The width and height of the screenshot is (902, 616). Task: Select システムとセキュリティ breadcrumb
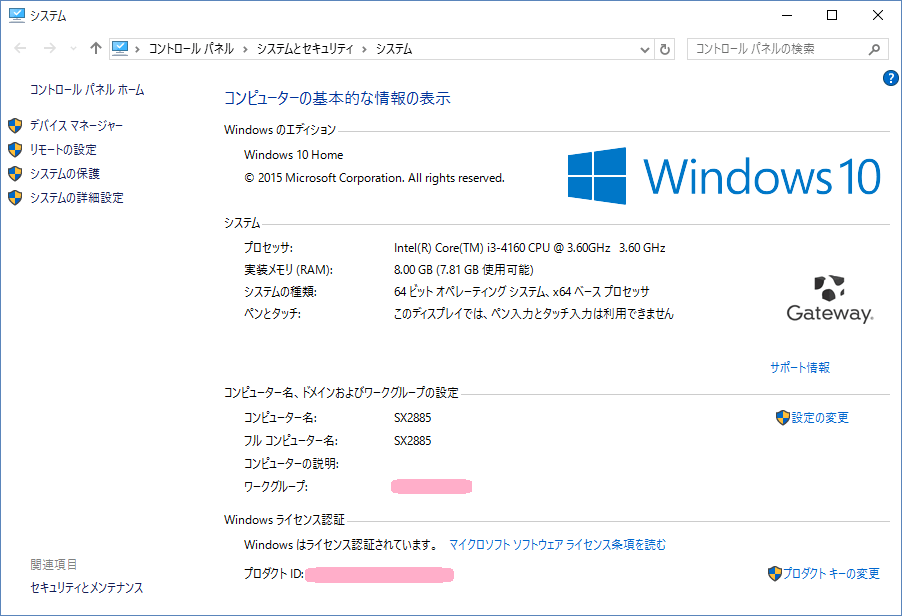pos(305,49)
